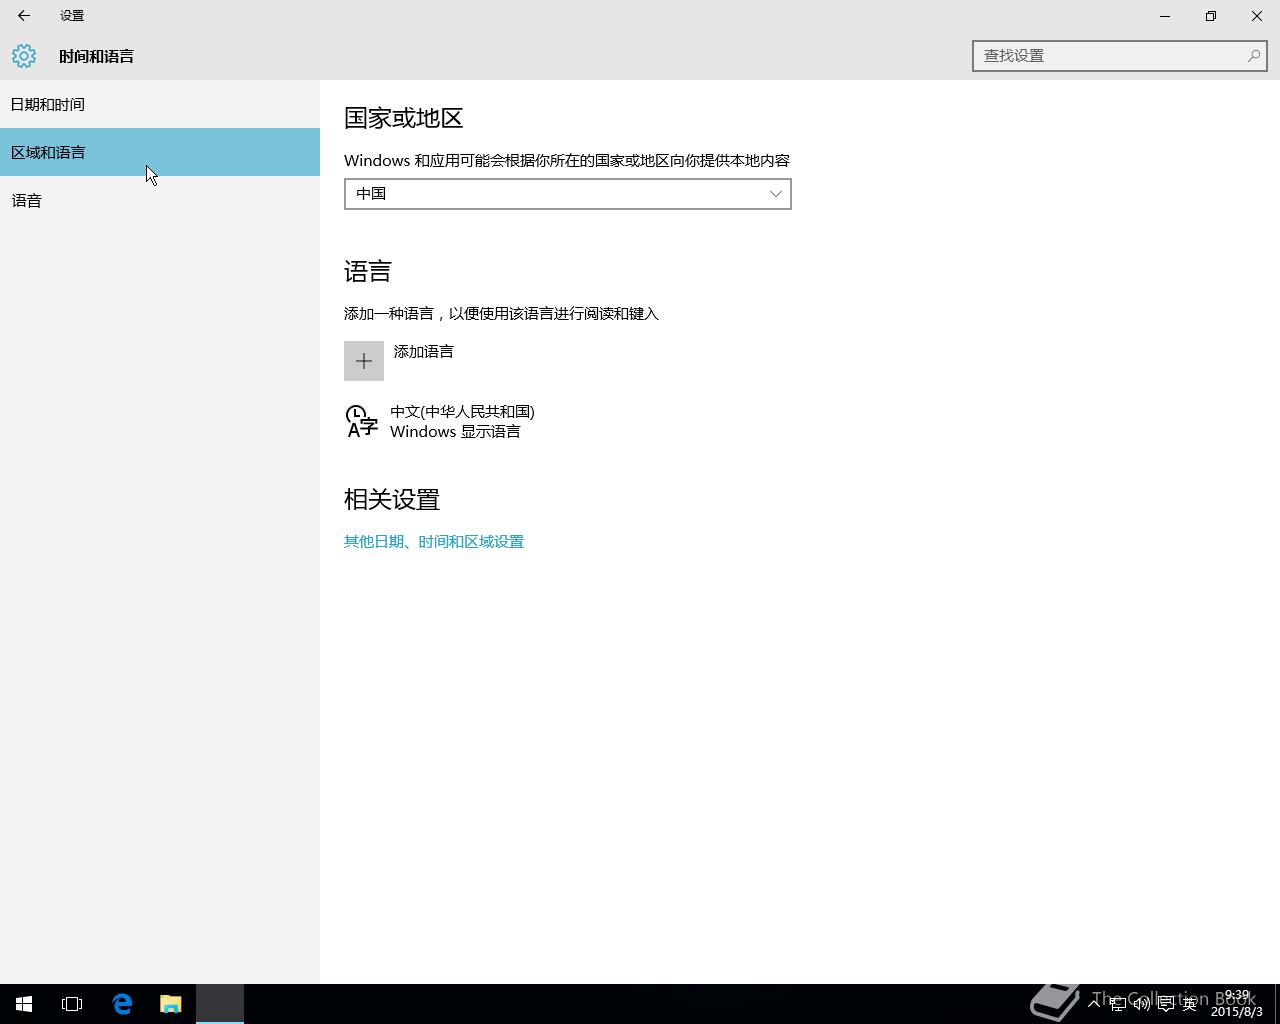Restore down the 设置 window
The image size is (1280, 1024).
point(1211,16)
